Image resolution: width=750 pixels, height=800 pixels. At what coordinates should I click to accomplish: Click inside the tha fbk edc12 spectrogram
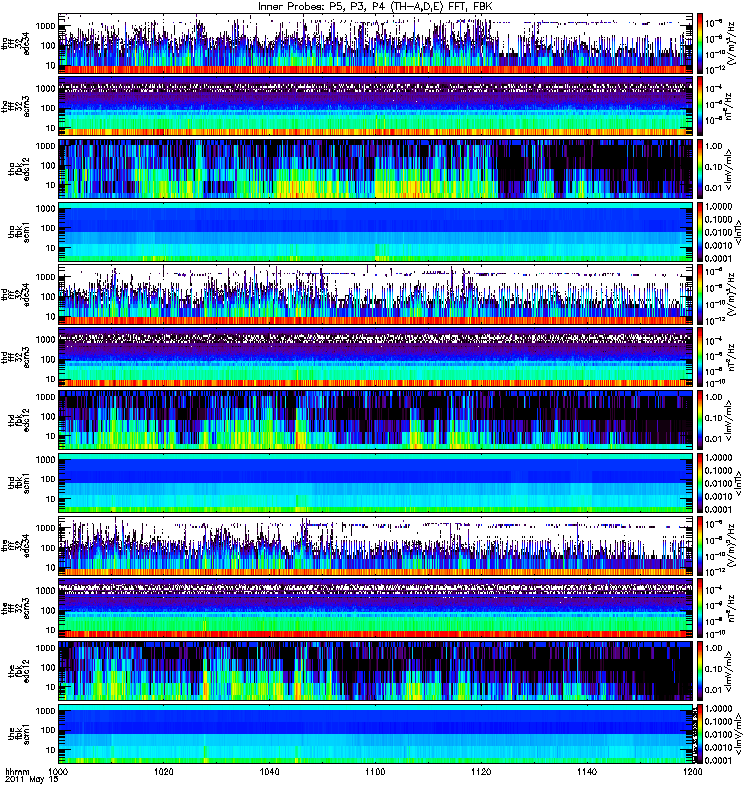tap(376, 169)
